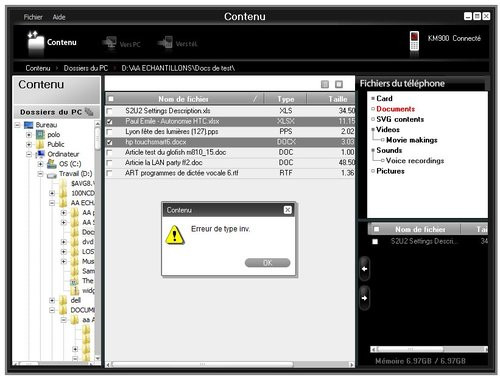Check S2U2 Settings Description.xls file
The width and height of the screenshot is (500, 380).
(x=109, y=111)
